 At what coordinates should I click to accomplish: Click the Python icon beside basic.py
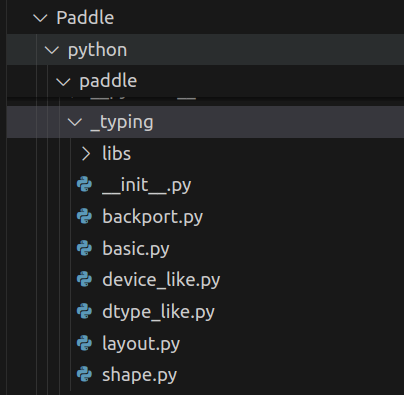pyautogui.click(x=84, y=248)
